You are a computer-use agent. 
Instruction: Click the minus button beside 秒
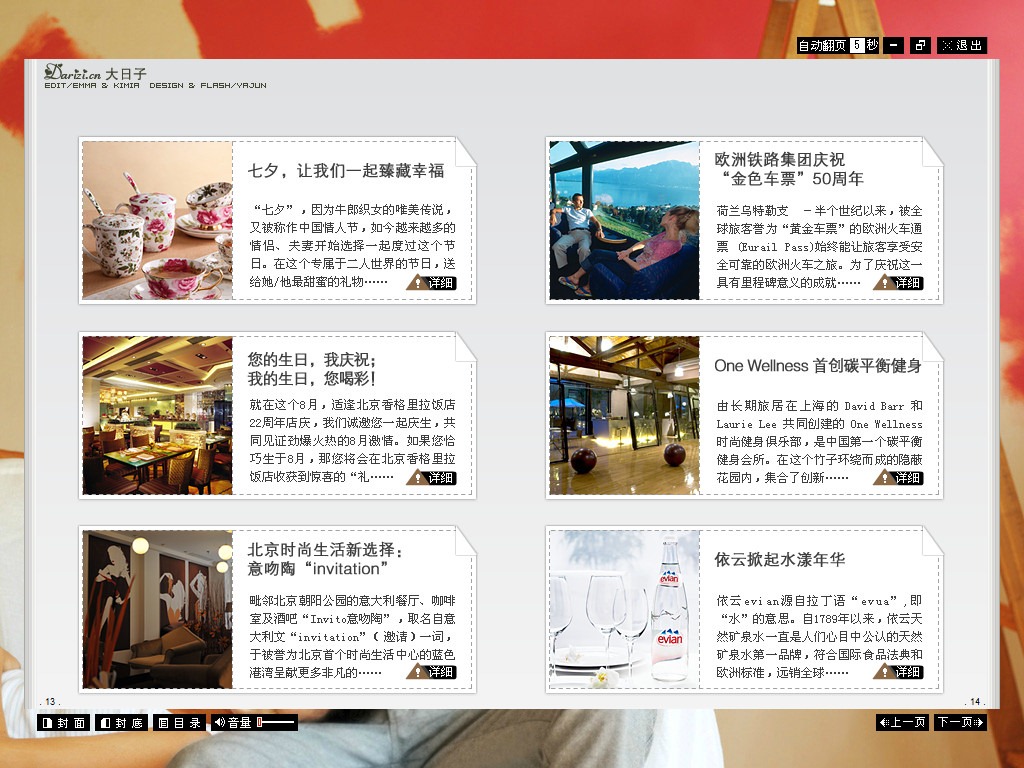tap(893, 45)
